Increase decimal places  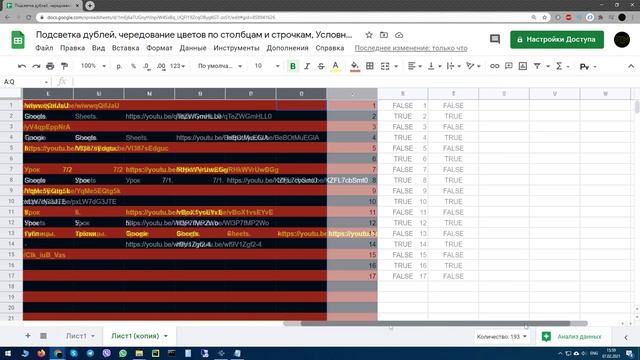161,66
